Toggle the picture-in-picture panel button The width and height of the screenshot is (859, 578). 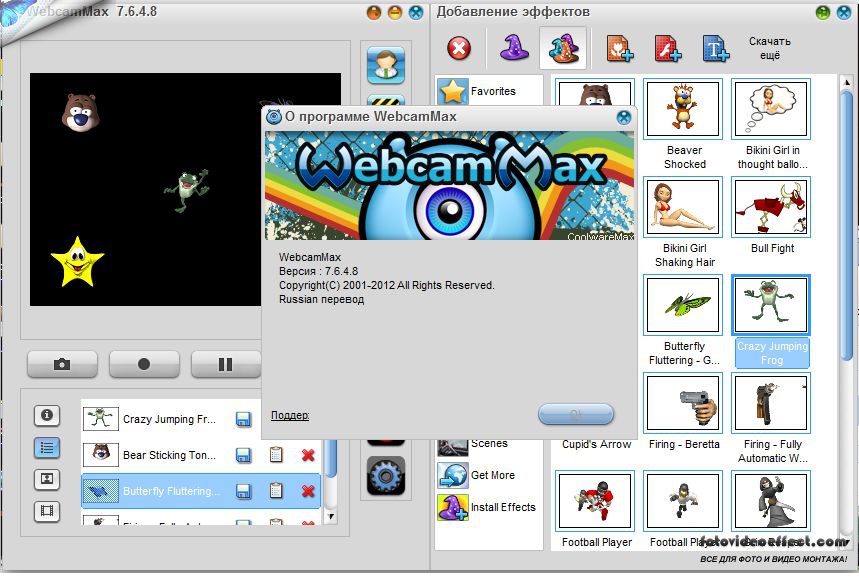[47, 479]
